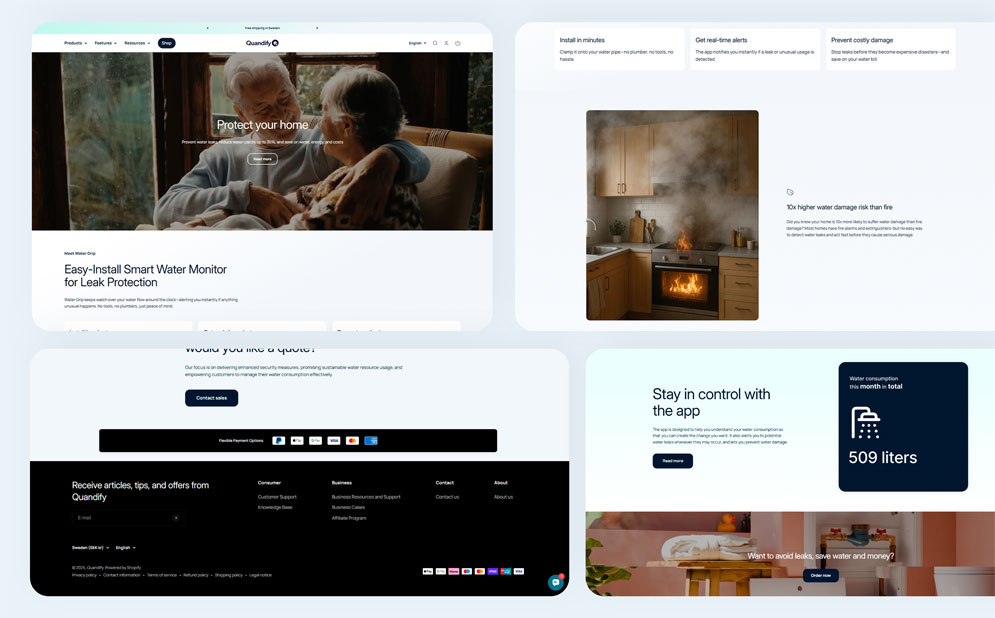Open the search icon in the header
The width and height of the screenshot is (995, 618).
point(435,43)
